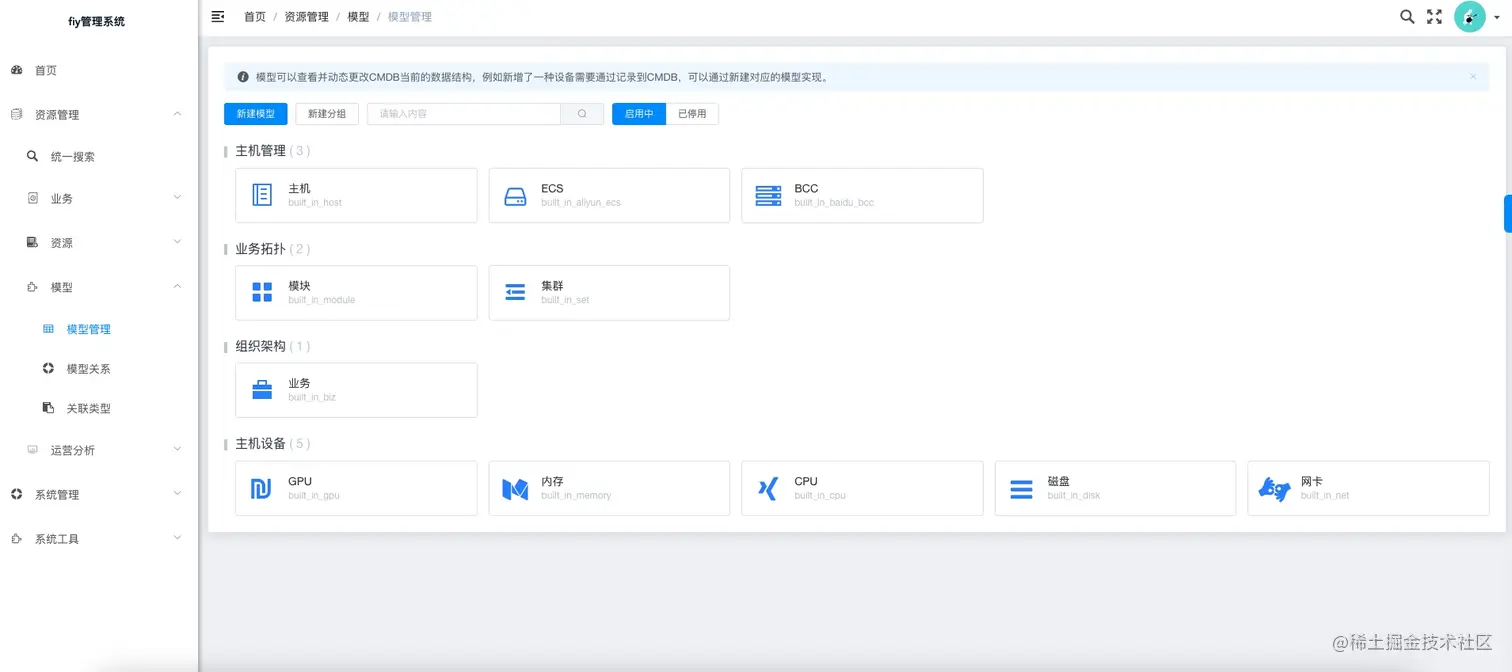This screenshot has height=672, width=1512.
Task: Click the fiy管理系统 title
Action: [x=97, y=21]
